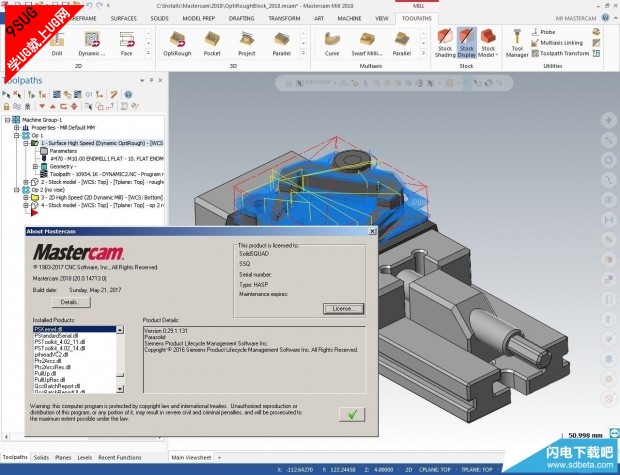
Task: Expand 2 - Stock model operation
Action: [26, 182]
